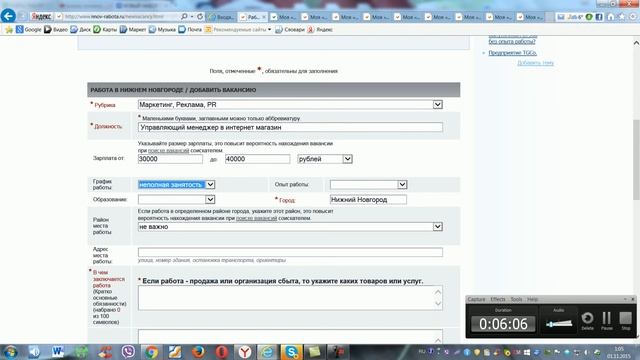This screenshot has height=360, width=640.
Task: Click the salary upper field with 40000
Action: click(258, 159)
